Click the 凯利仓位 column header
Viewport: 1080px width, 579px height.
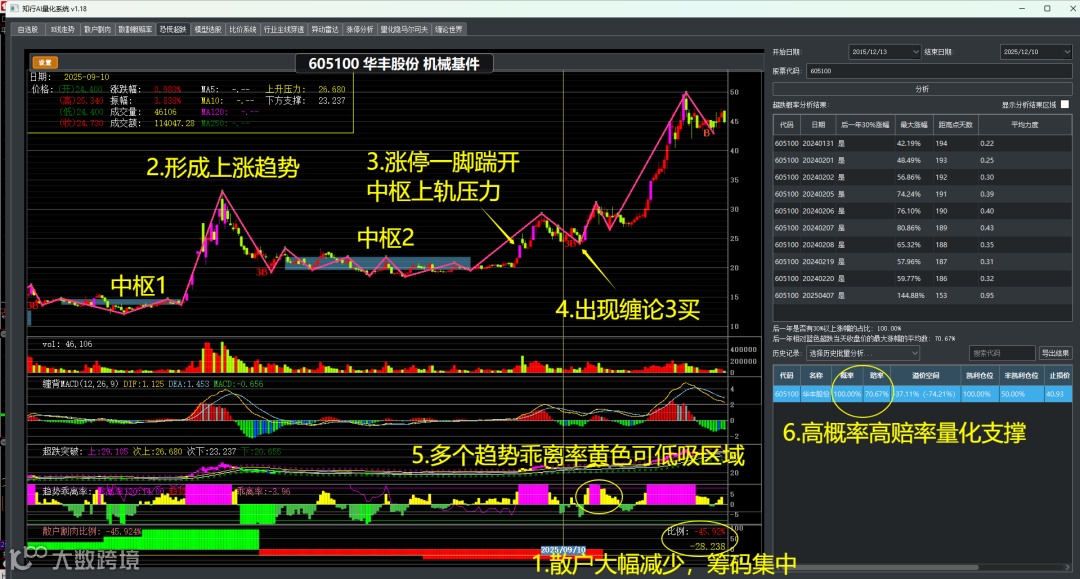[979, 375]
